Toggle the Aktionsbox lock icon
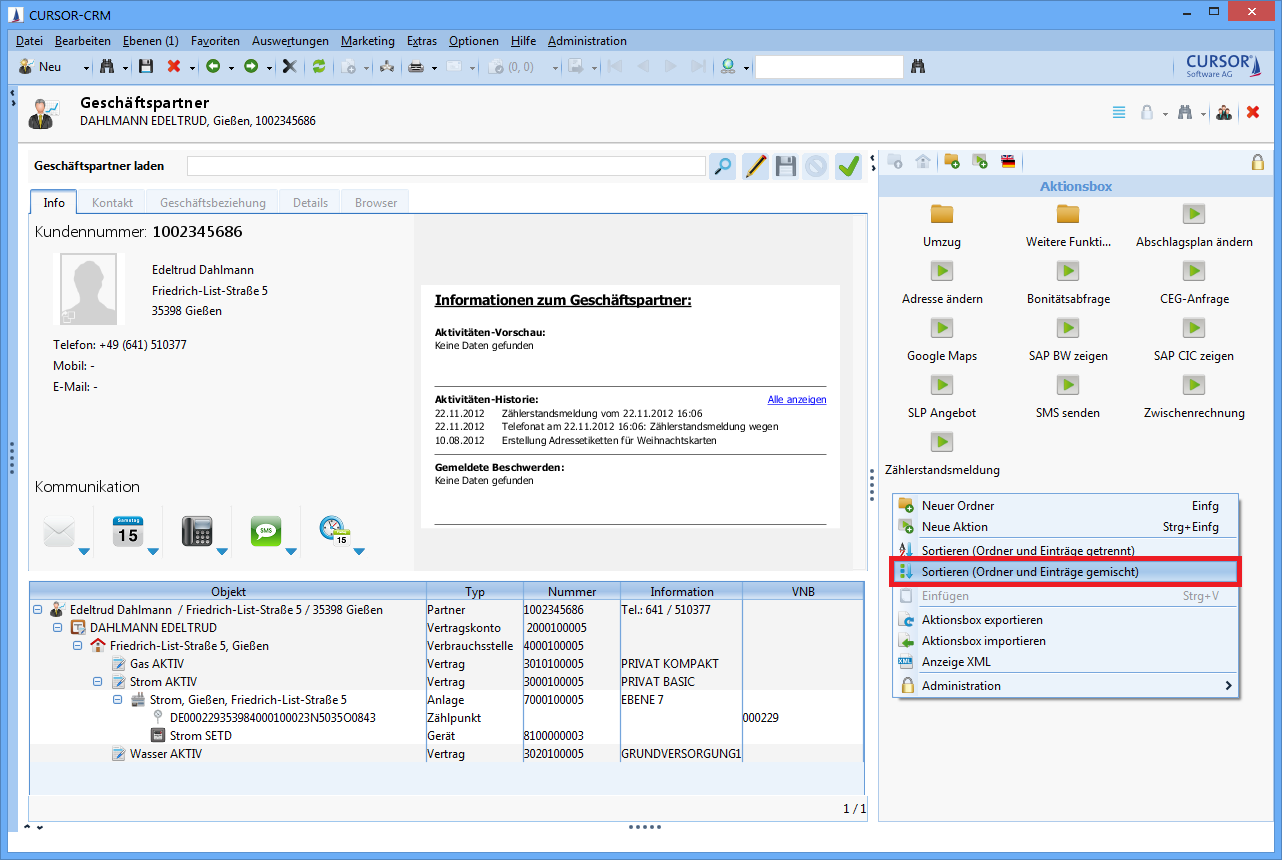Image resolution: width=1282 pixels, height=860 pixels. 1257,162
